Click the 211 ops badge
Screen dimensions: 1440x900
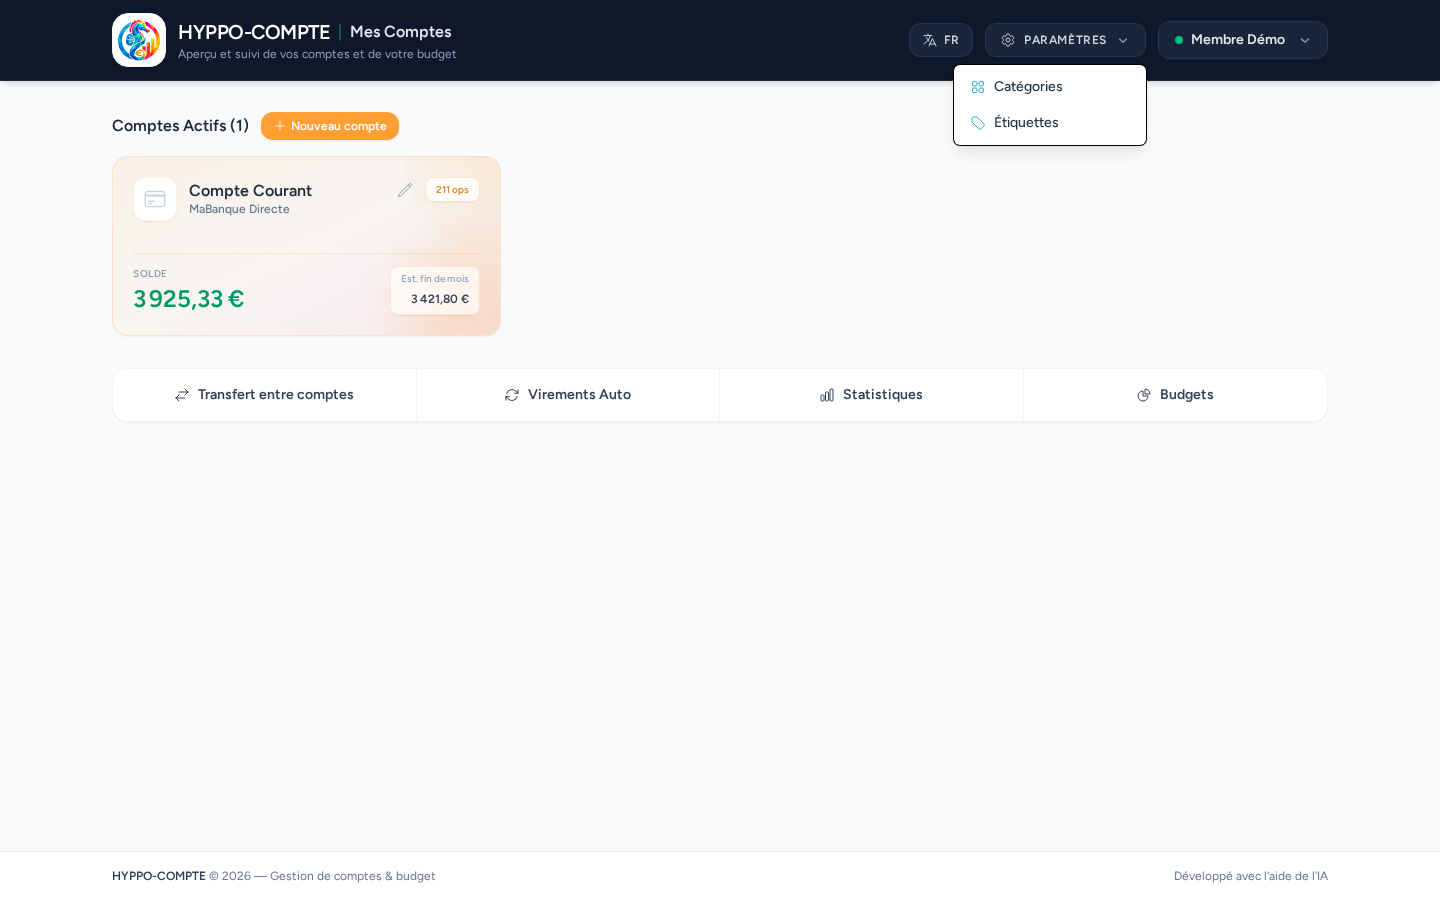point(452,190)
